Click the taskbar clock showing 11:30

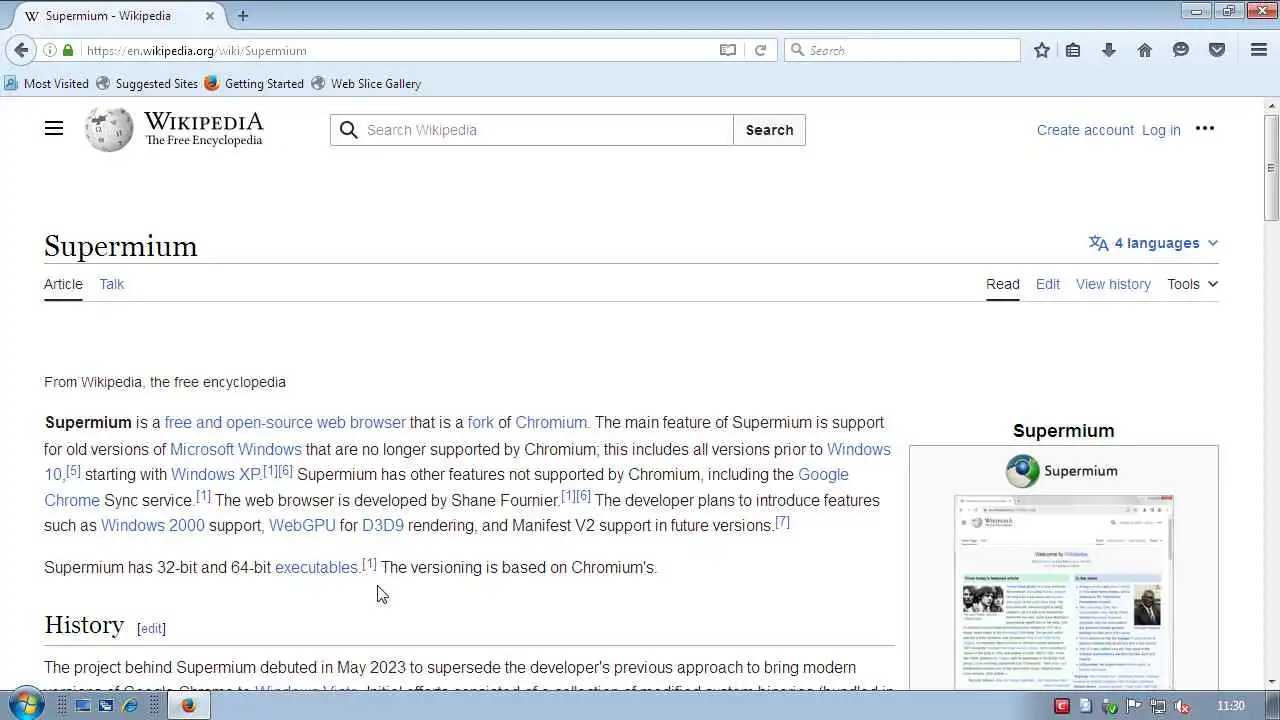pyautogui.click(x=1231, y=706)
